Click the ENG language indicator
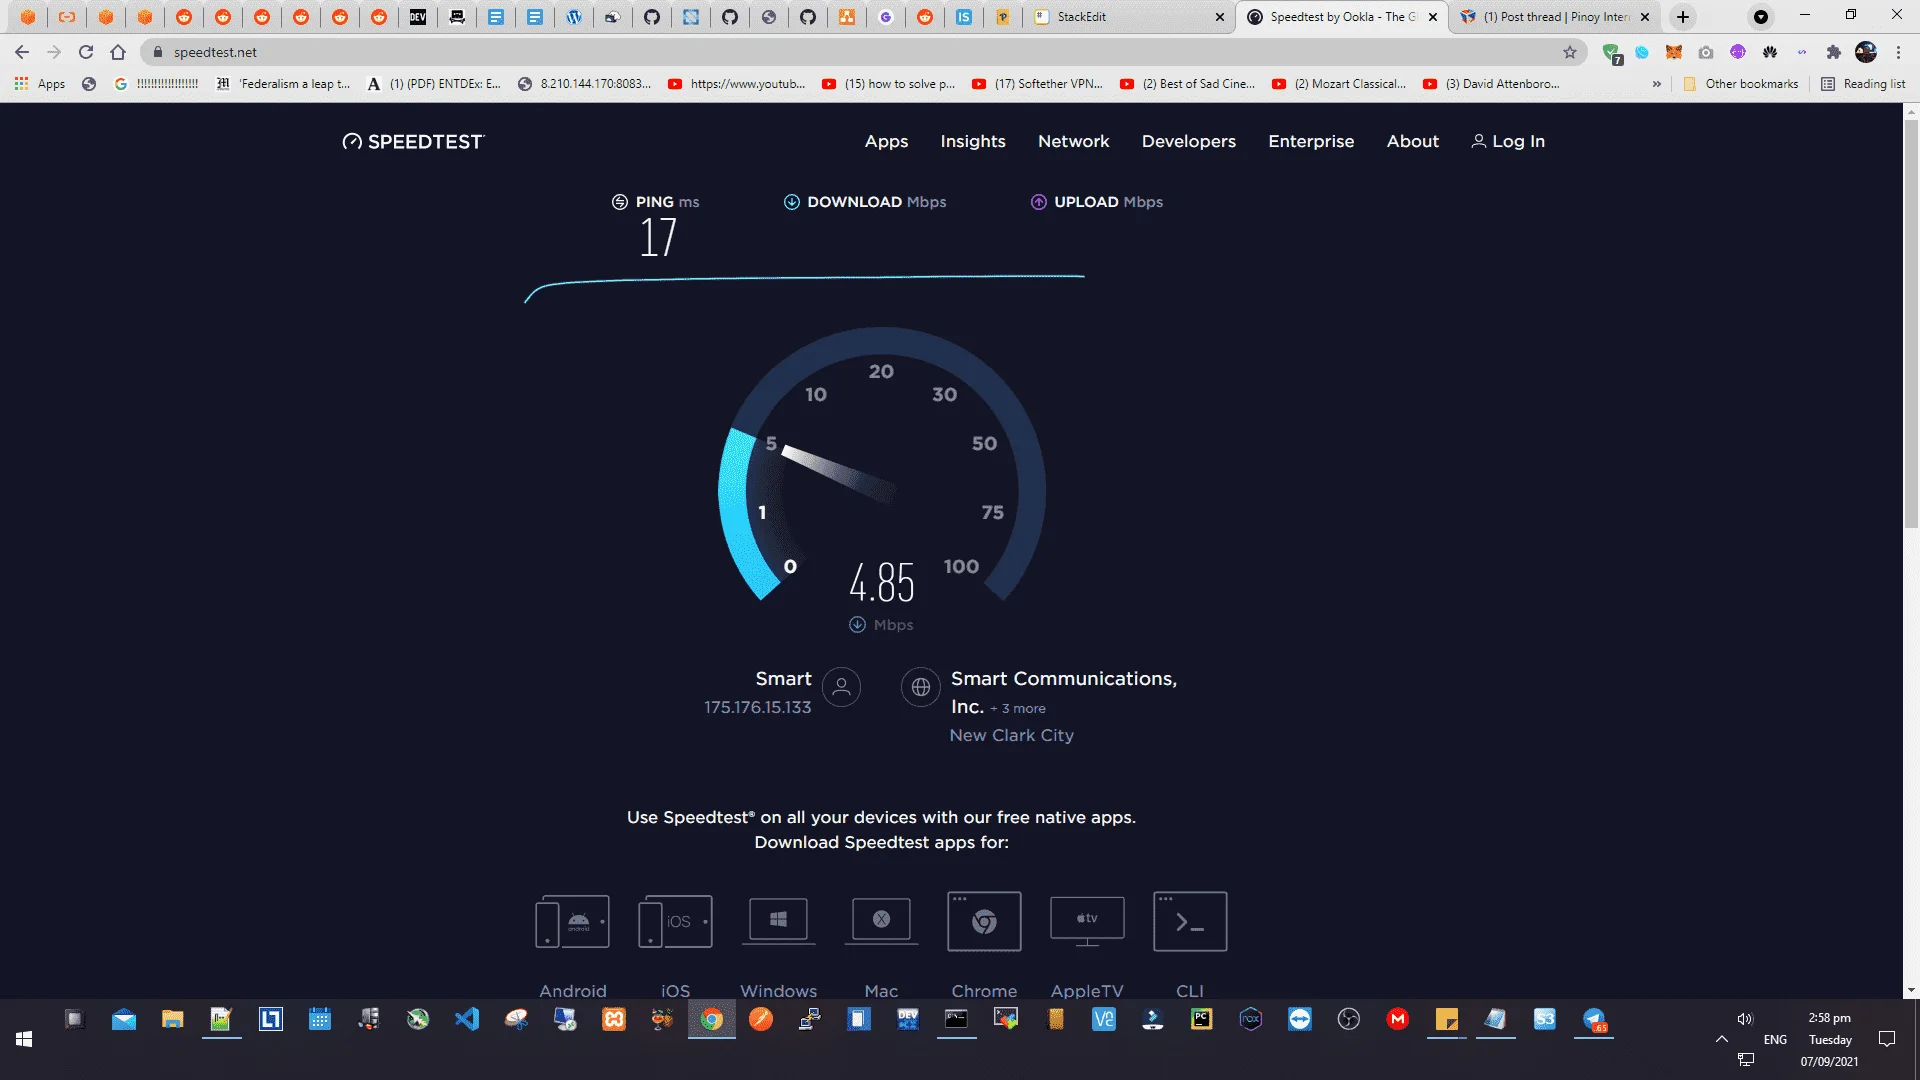 tap(1775, 1040)
